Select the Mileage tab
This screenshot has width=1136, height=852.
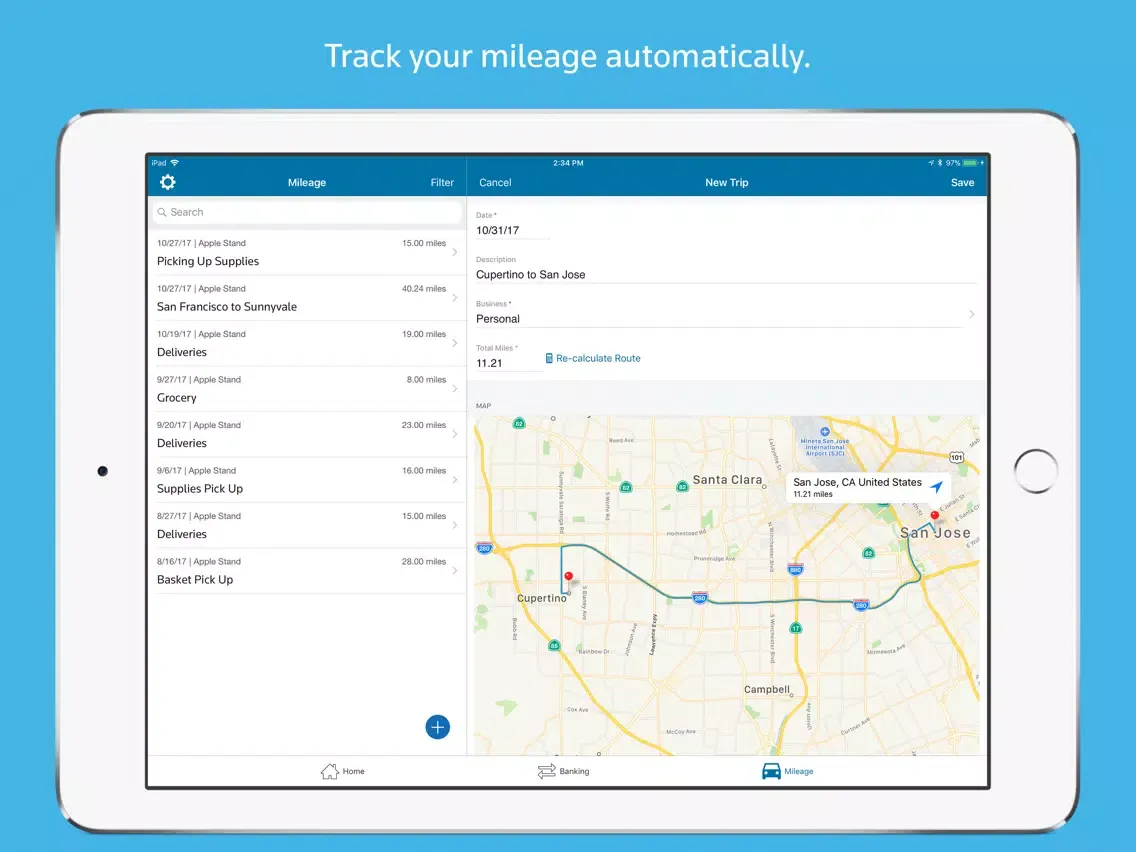[x=787, y=771]
